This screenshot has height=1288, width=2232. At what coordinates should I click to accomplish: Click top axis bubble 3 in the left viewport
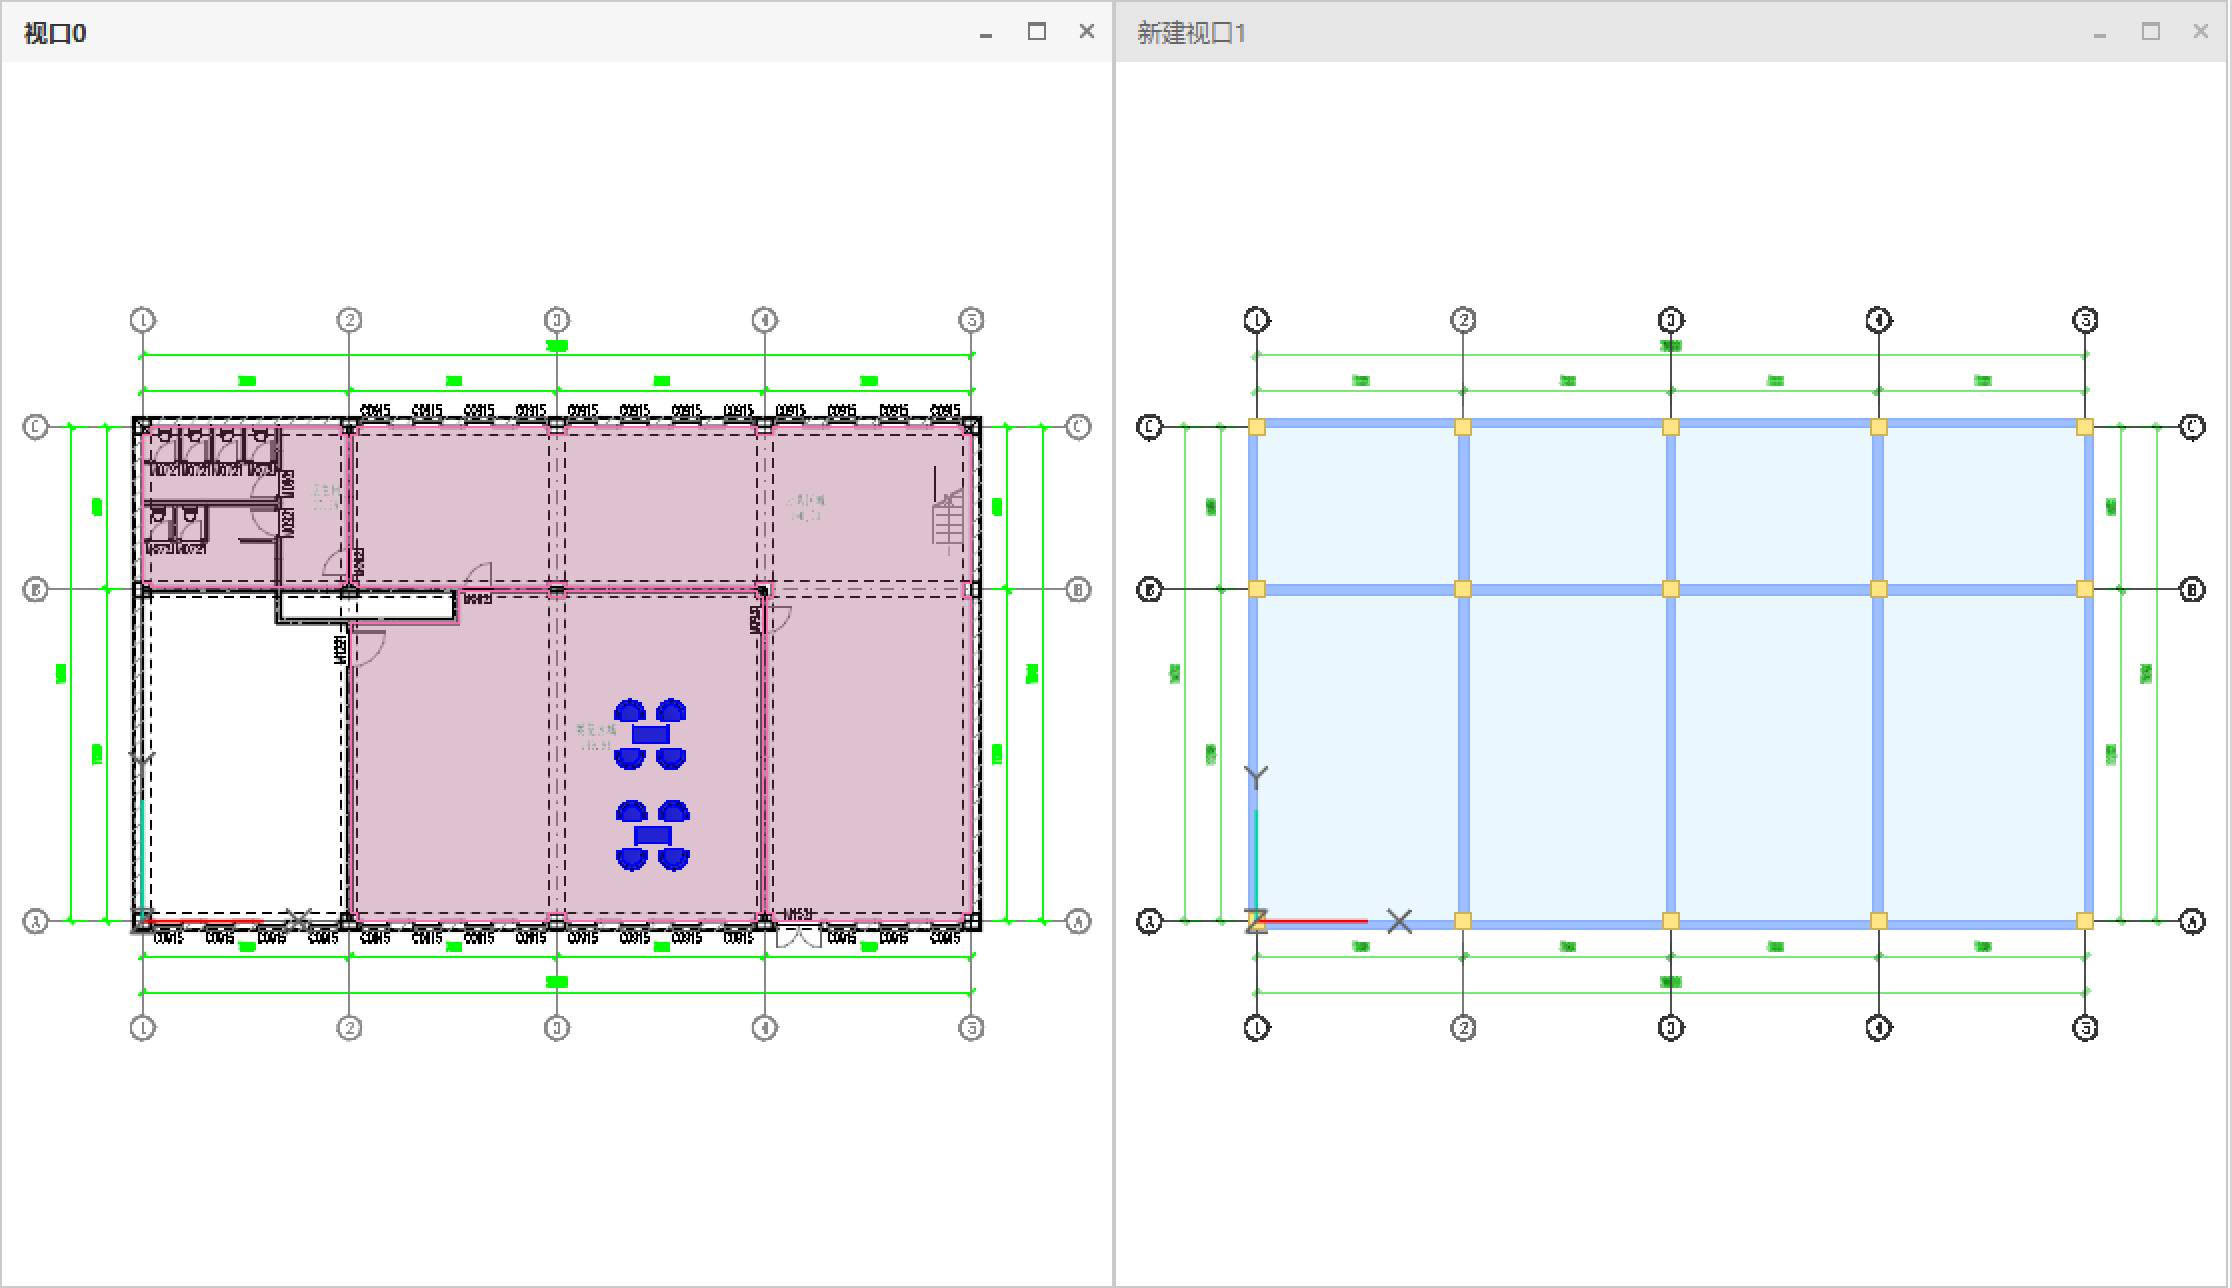(x=557, y=320)
